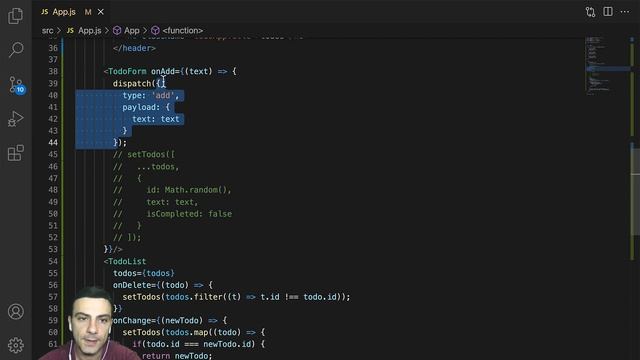Image resolution: width=640 pixels, height=360 pixels.
Task: Click the Open Changes compare icon
Action: click(x=590, y=12)
